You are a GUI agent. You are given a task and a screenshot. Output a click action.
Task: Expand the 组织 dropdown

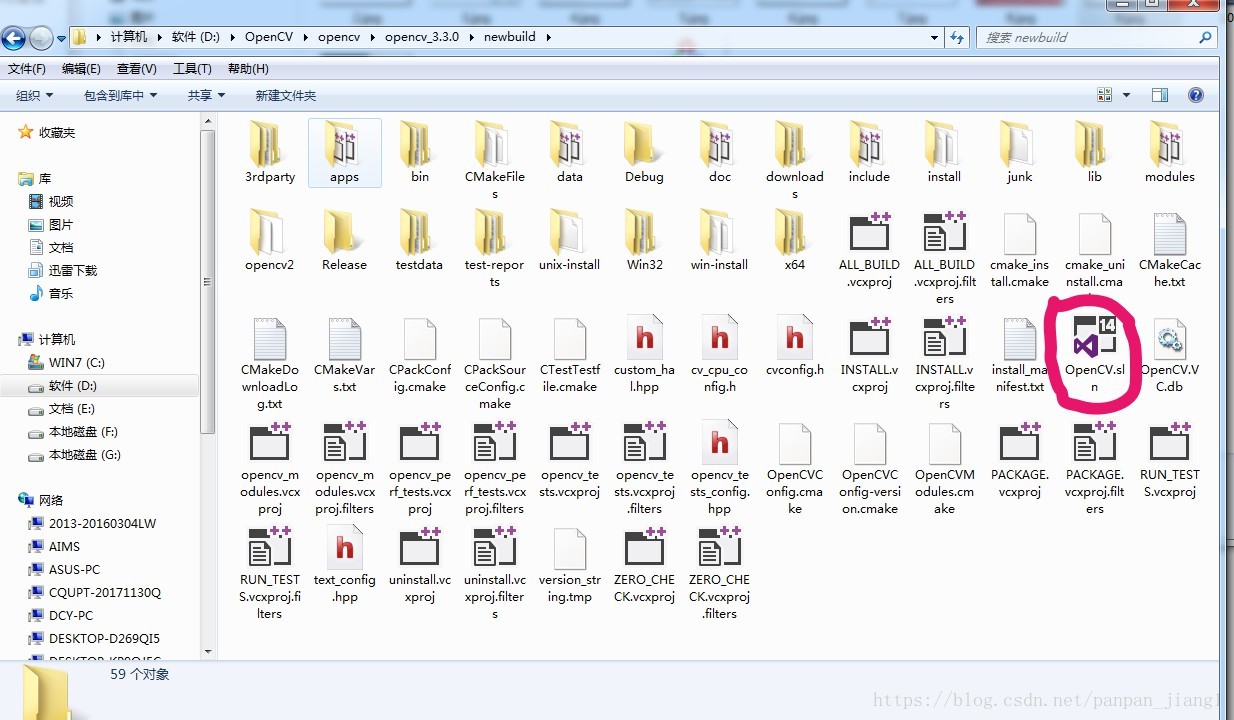35,95
